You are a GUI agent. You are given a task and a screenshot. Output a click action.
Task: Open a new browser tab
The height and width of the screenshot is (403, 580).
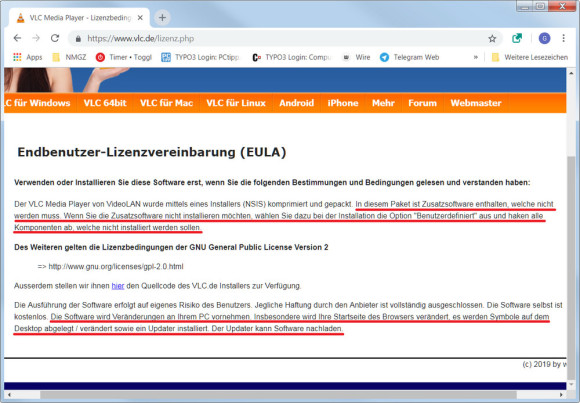[162, 17]
